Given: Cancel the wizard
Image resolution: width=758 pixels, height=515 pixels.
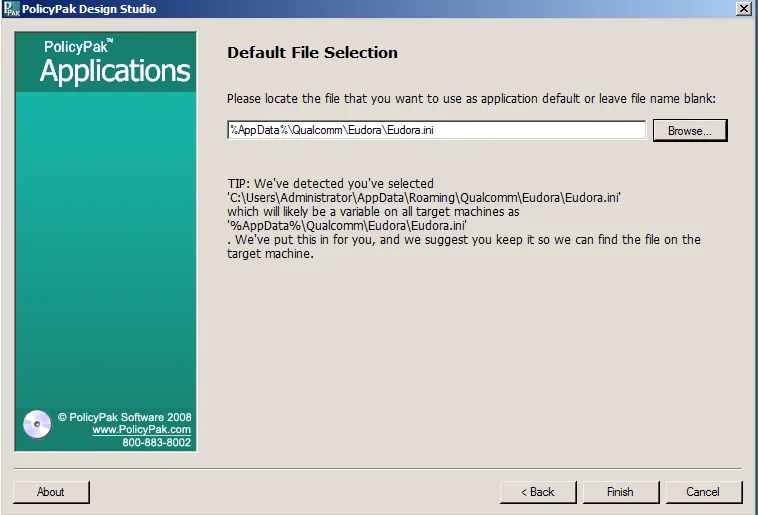Looking at the screenshot, I should pyautogui.click(x=703, y=492).
